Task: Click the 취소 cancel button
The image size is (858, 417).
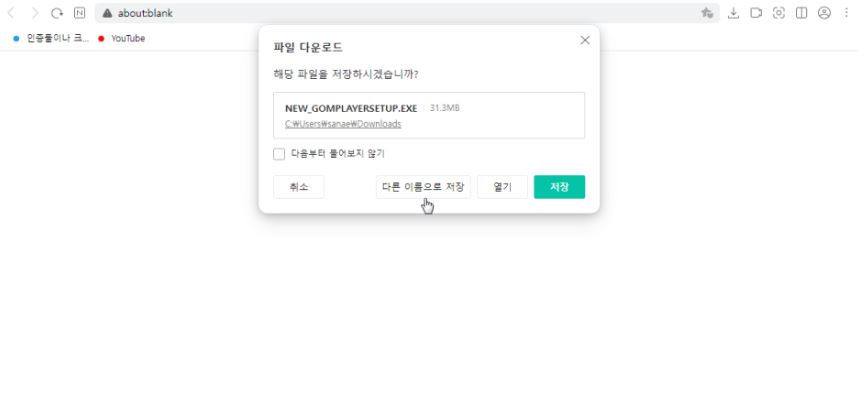Action: tap(299, 187)
